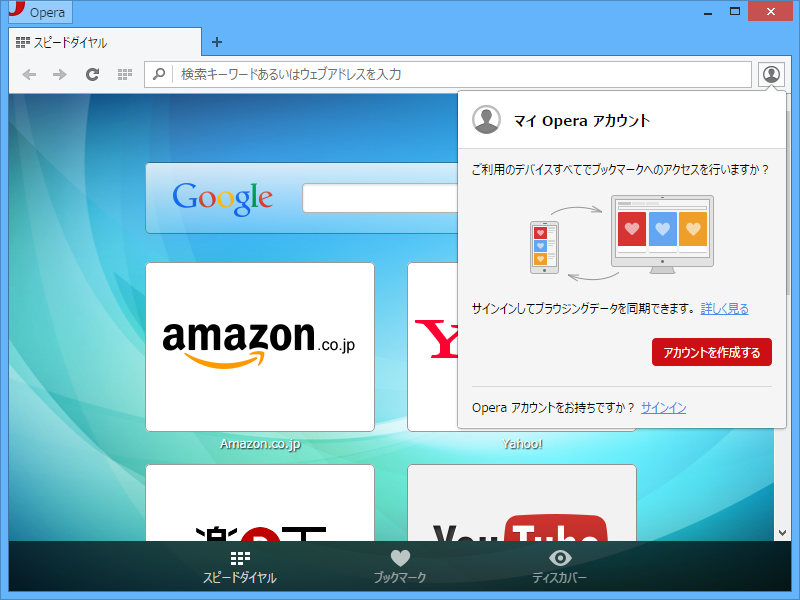Click the back navigation arrow
This screenshot has height=600, width=800.
click(30, 73)
